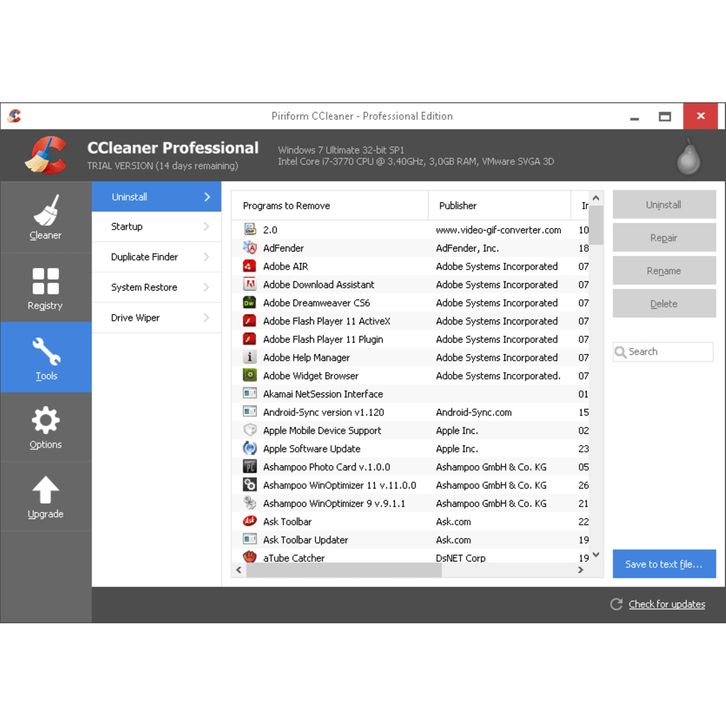Screen dimensions: 726x726
Task: Select the Registry grid icon
Action: tap(45, 281)
